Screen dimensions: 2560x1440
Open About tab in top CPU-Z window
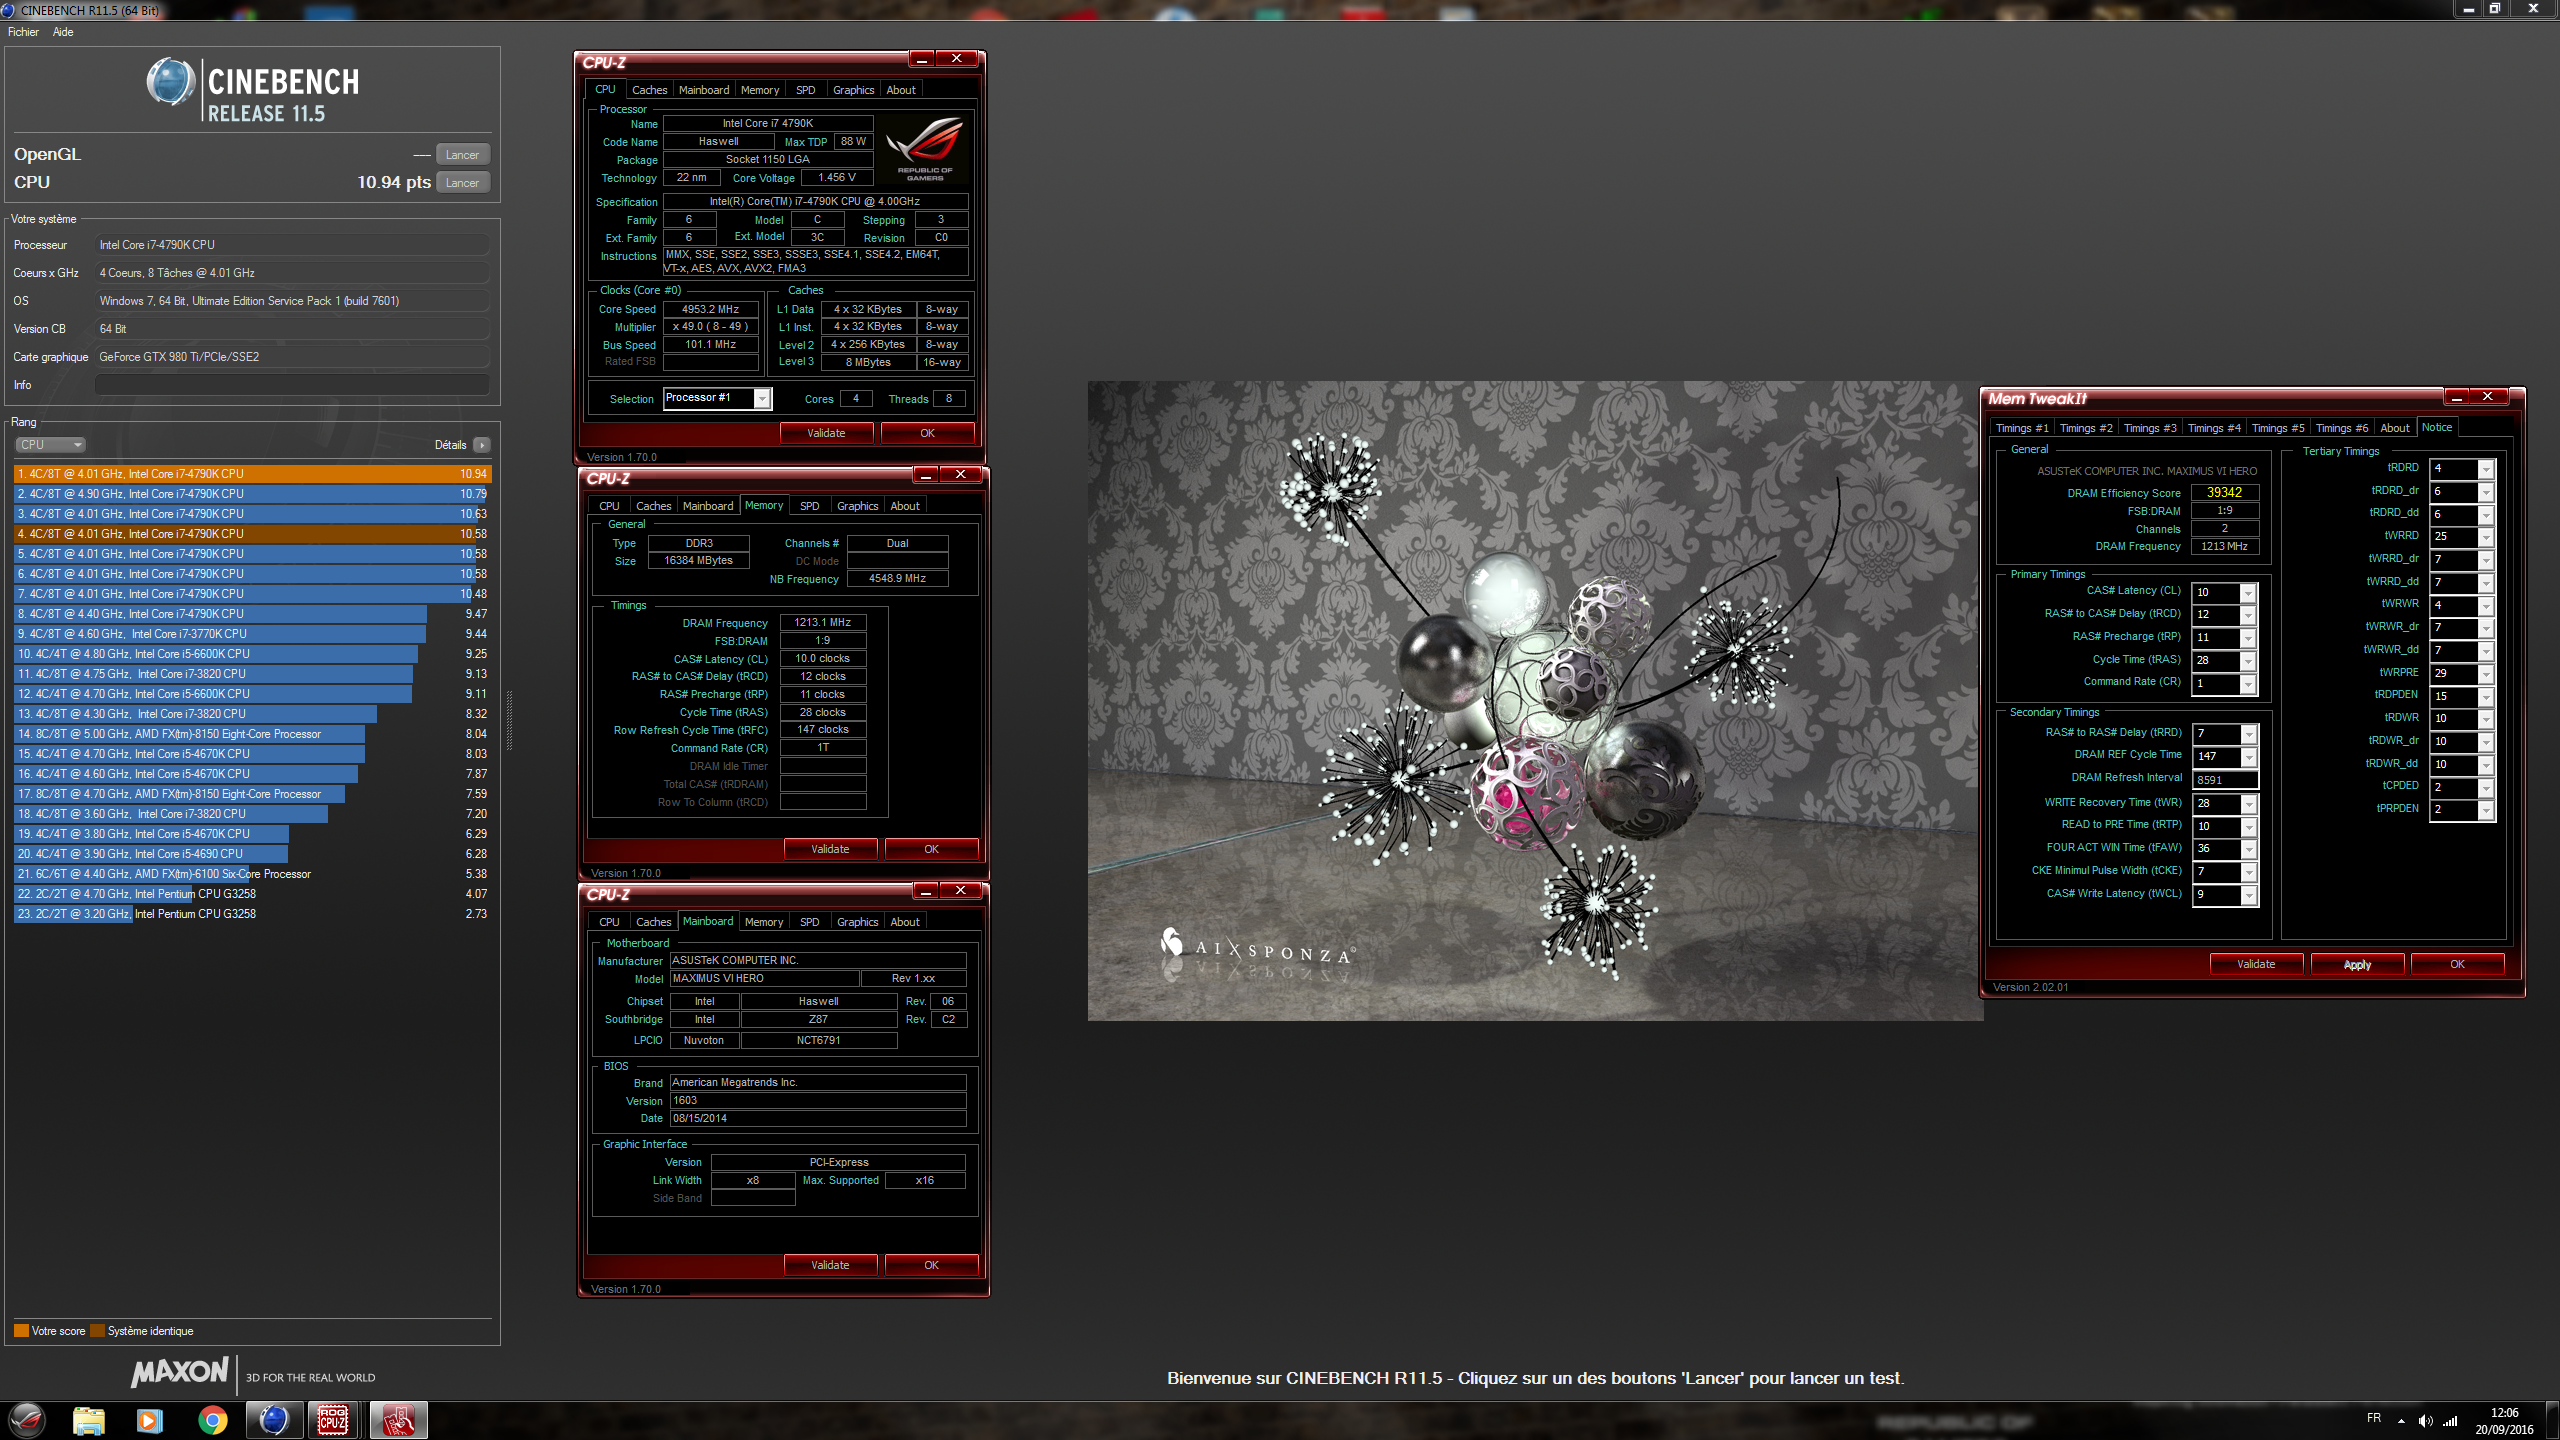coord(901,90)
